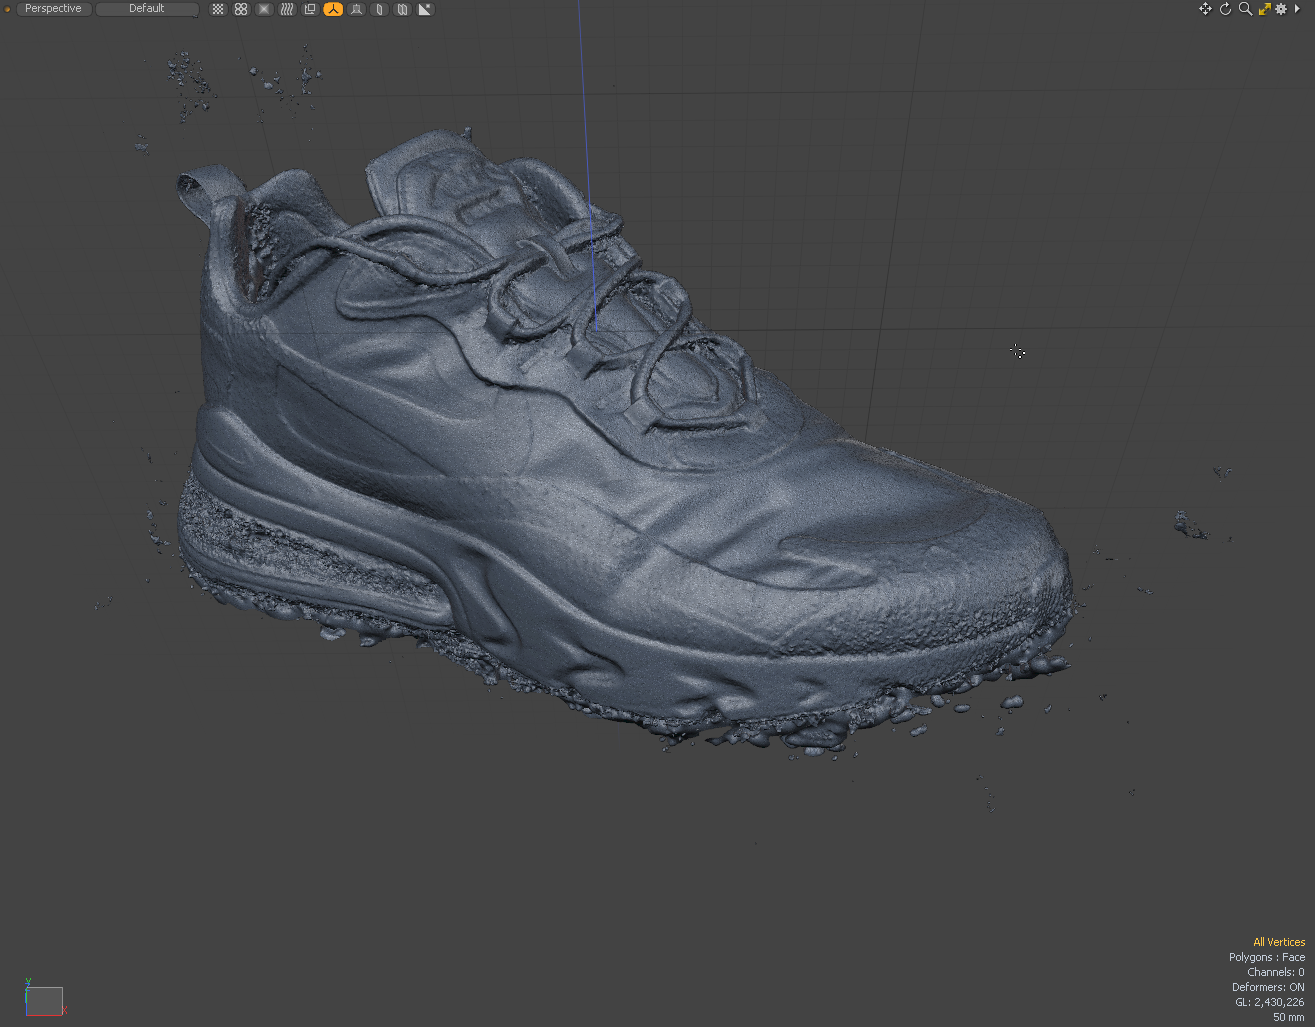This screenshot has height=1027, width=1315.
Task: Expand the viewport options arrow
Action: [x=1298, y=9]
